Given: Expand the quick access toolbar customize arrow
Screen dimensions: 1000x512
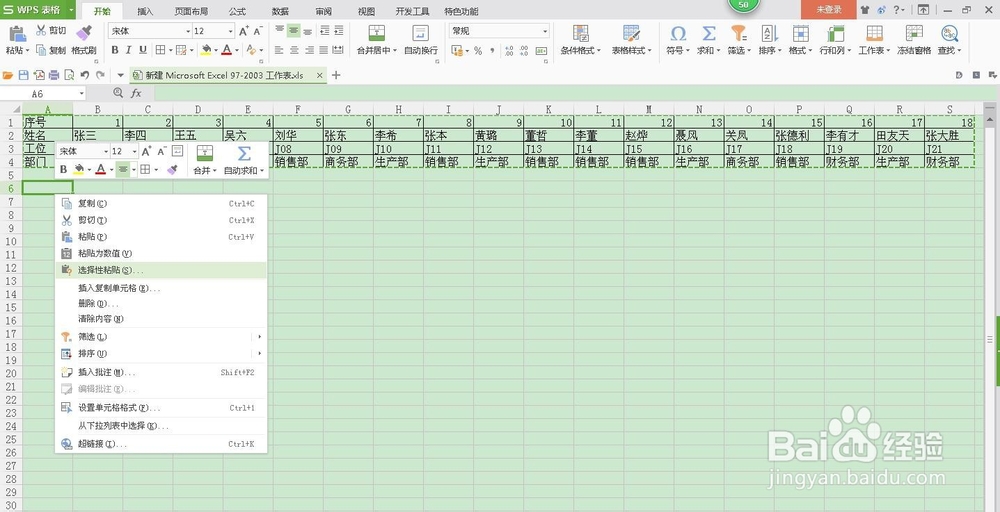Looking at the screenshot, I should pyautogui.click(x=121, y=75).
